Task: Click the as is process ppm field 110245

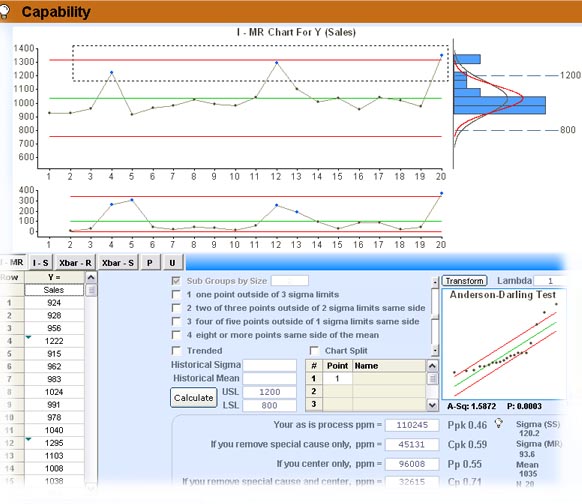Action: (x=412, y=425)
